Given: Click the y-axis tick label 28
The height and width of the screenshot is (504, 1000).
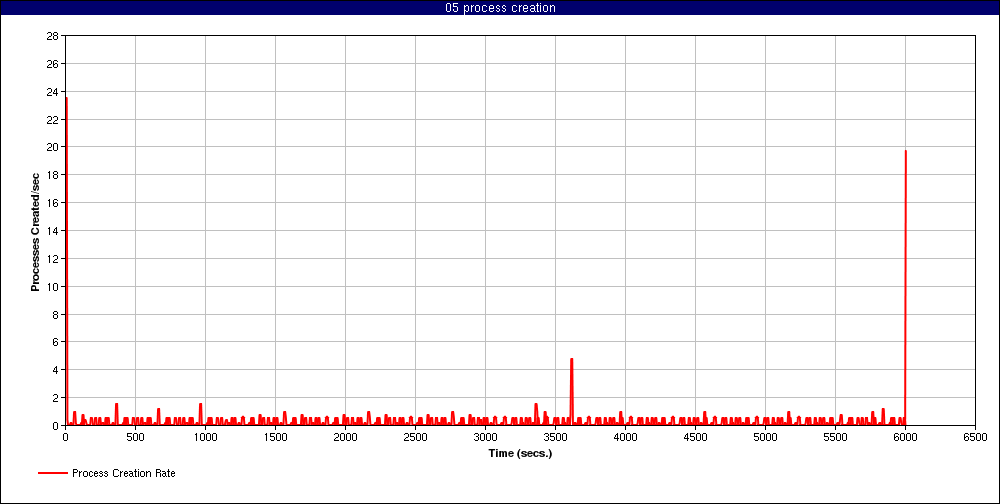Looking at the screenshot, I should (53, 36).
